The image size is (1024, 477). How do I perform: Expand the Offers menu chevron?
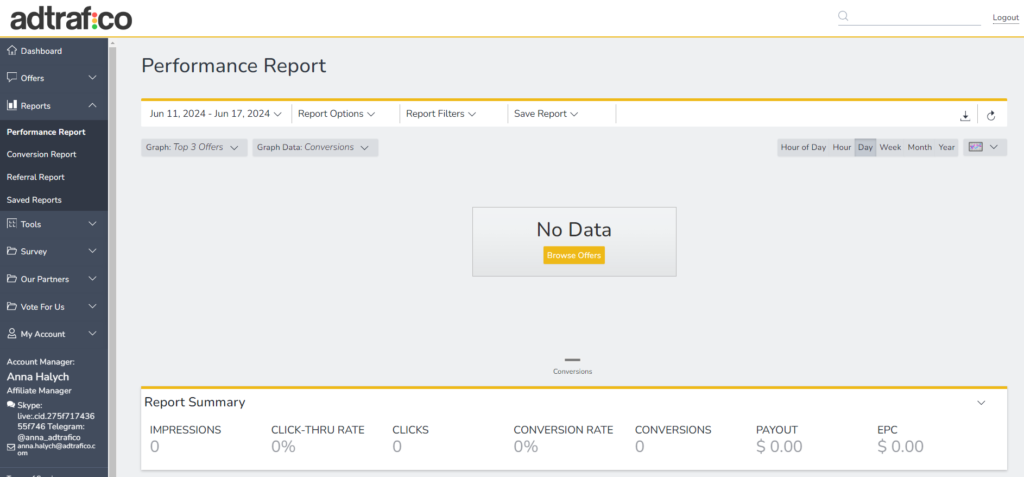click(93, 78)
